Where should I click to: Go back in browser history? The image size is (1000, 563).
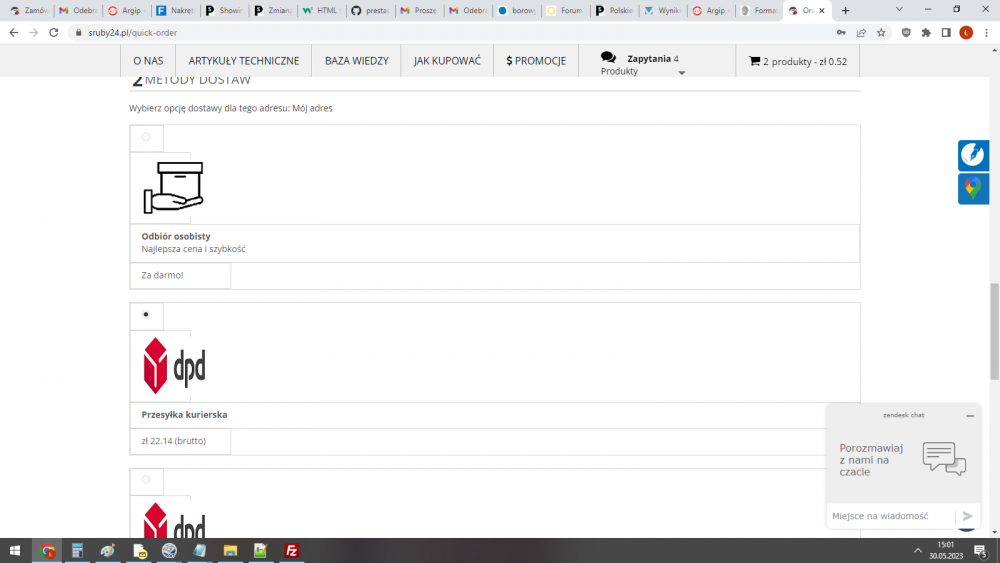point(14,33)
